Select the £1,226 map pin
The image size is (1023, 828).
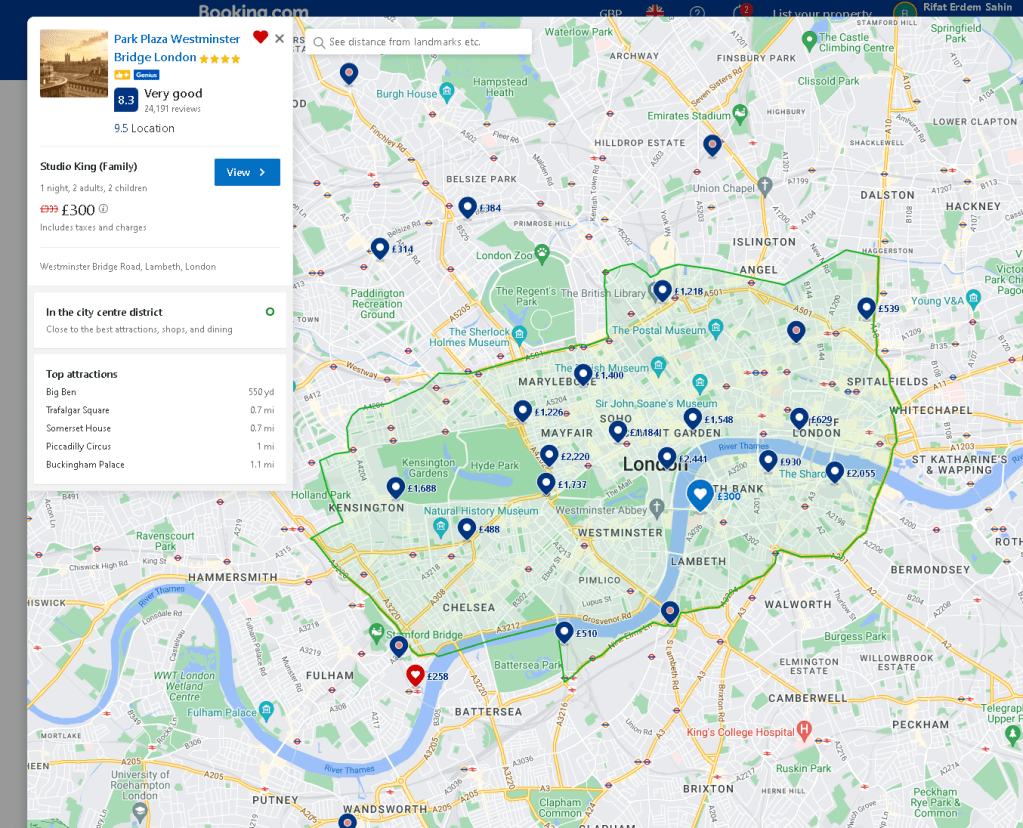(523, 411)
